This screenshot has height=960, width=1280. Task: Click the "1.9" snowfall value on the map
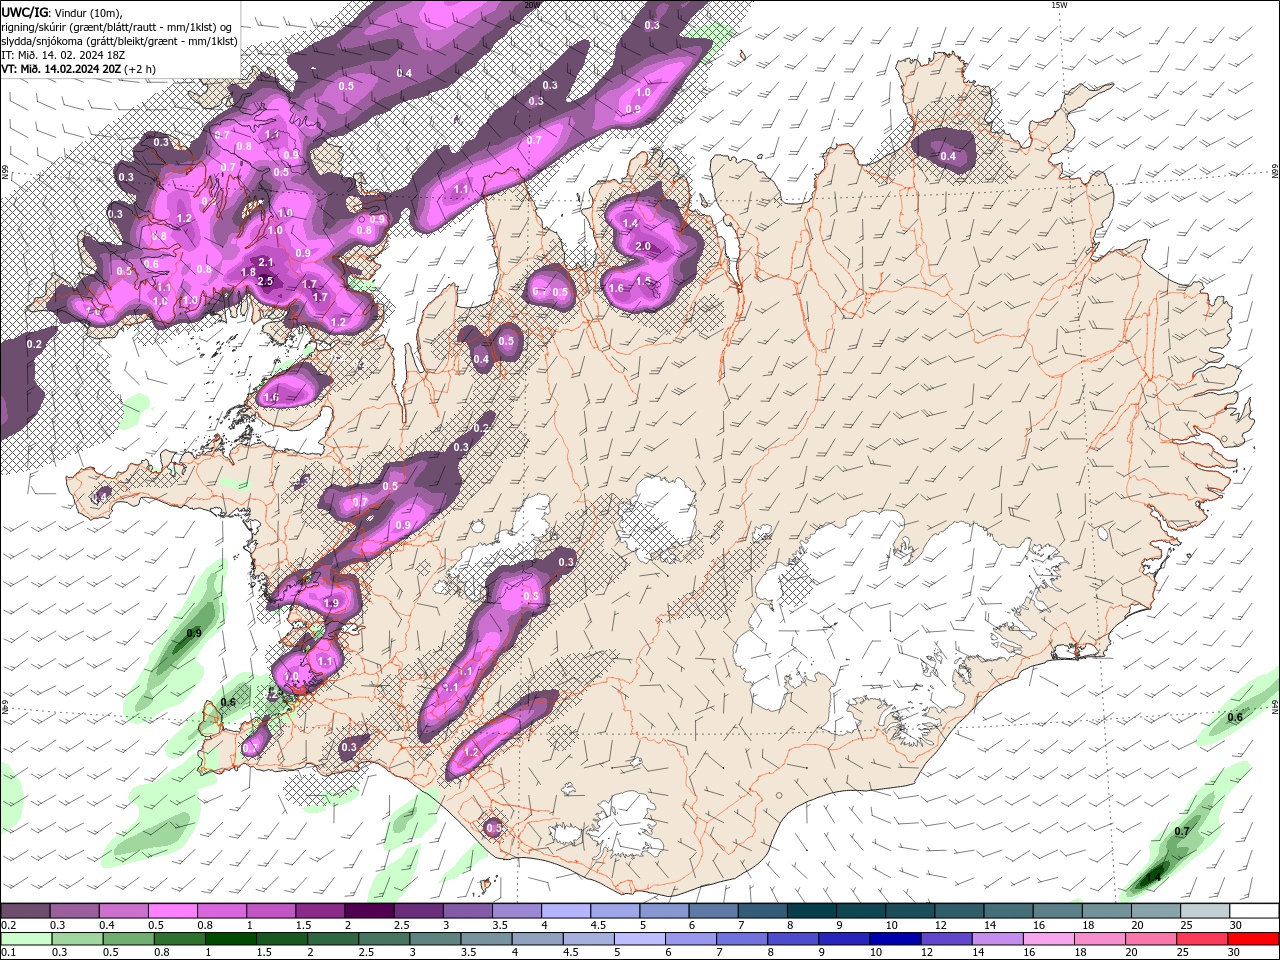[x=331, y=603]
